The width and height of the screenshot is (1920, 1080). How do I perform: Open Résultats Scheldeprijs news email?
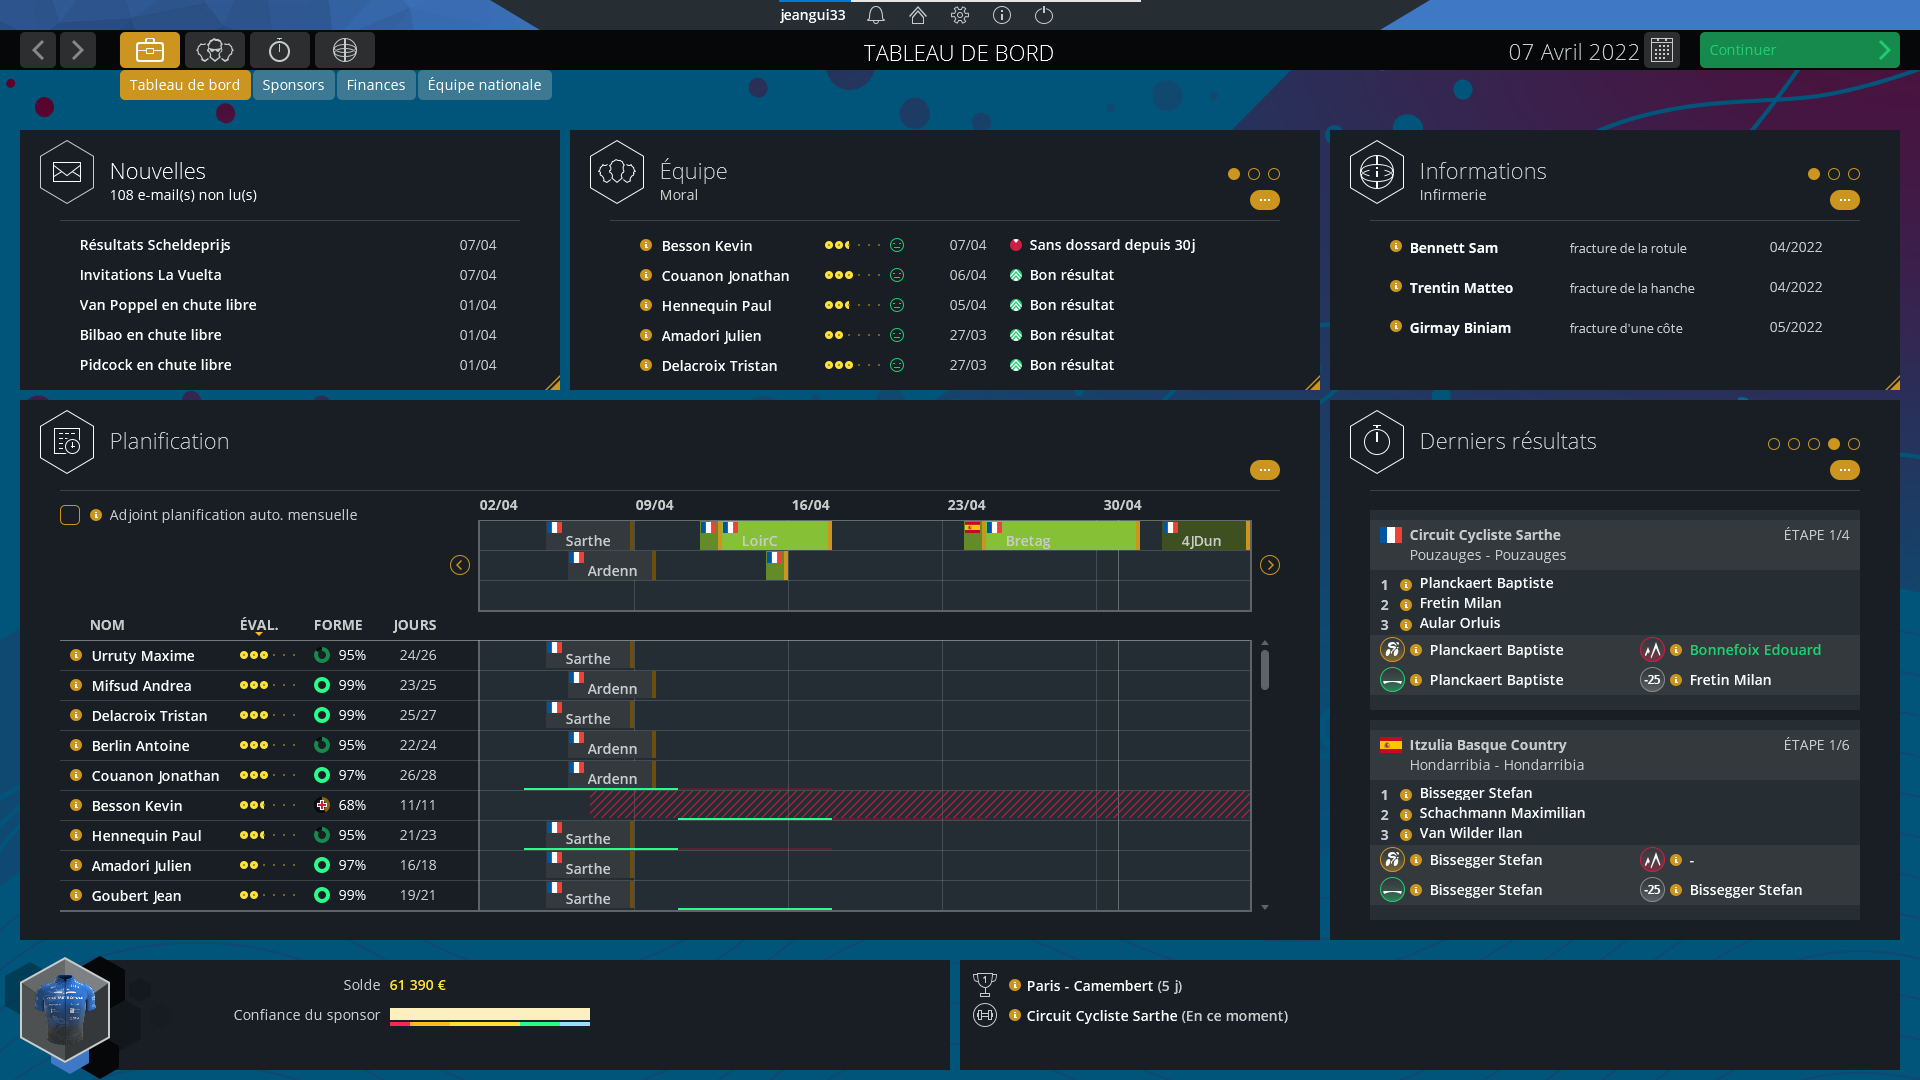click(155, 245)
